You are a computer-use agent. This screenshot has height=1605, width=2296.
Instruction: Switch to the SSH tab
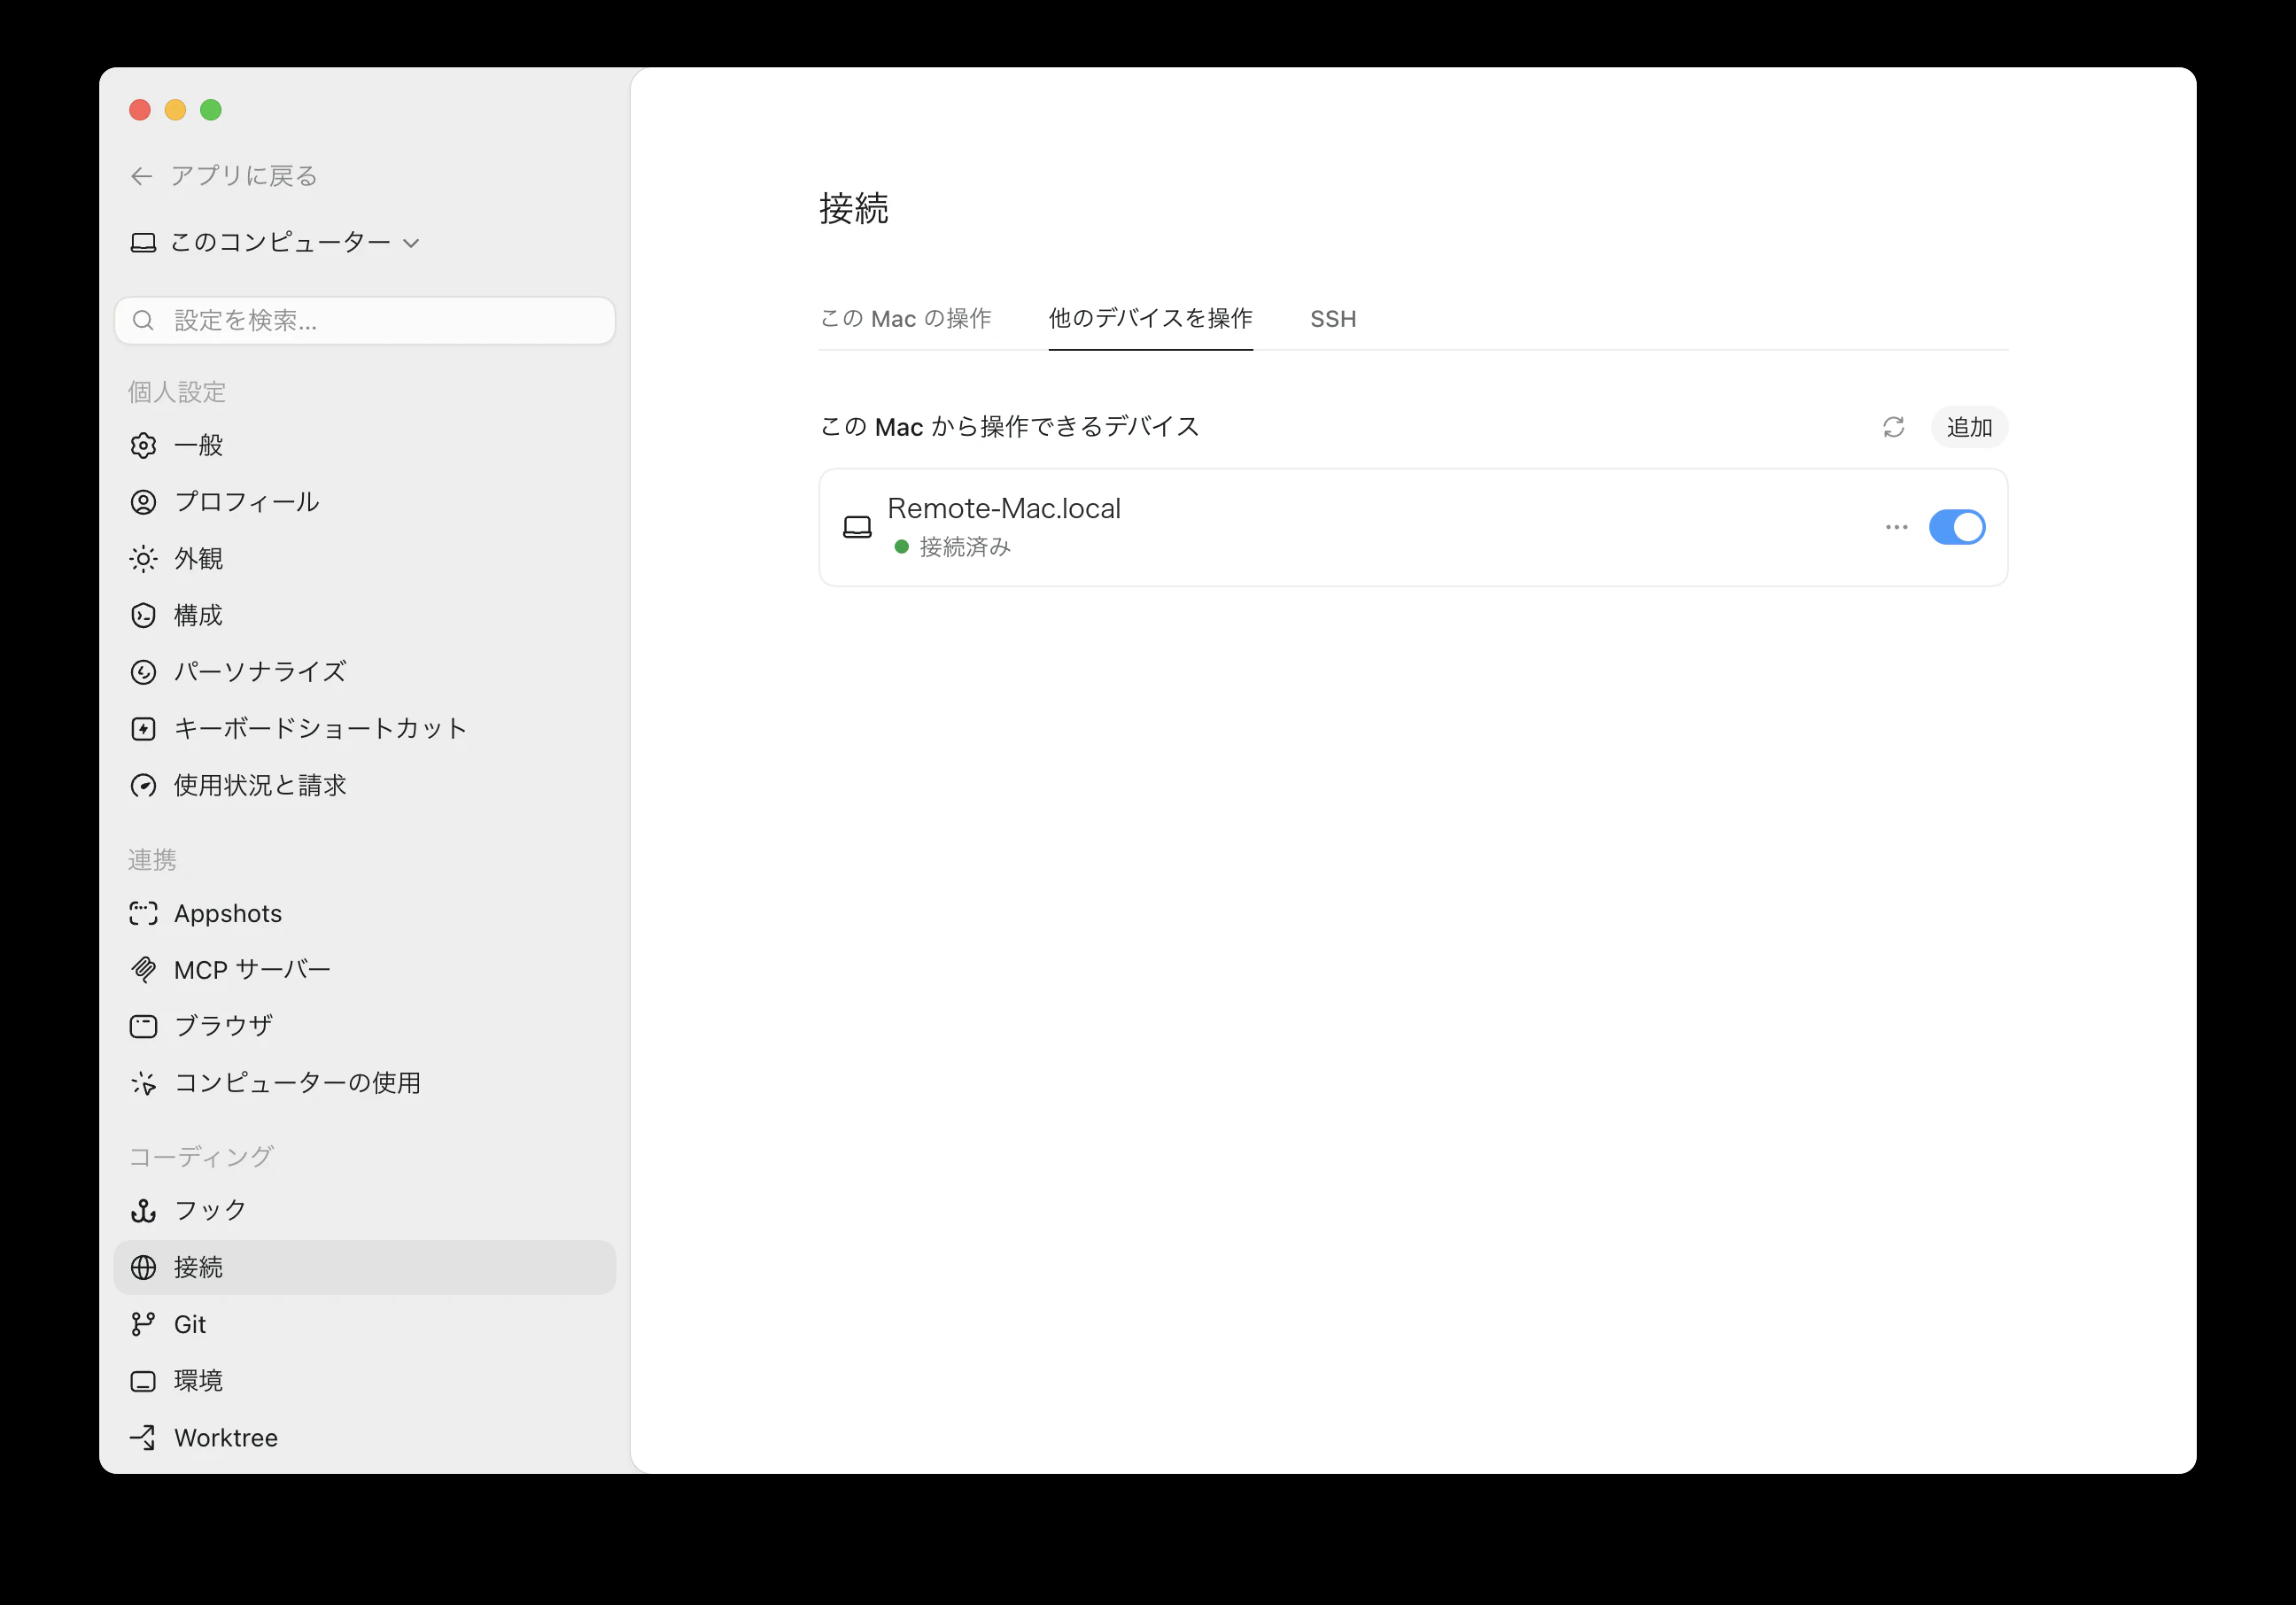pyautogui.click(x=1333, y=318)
